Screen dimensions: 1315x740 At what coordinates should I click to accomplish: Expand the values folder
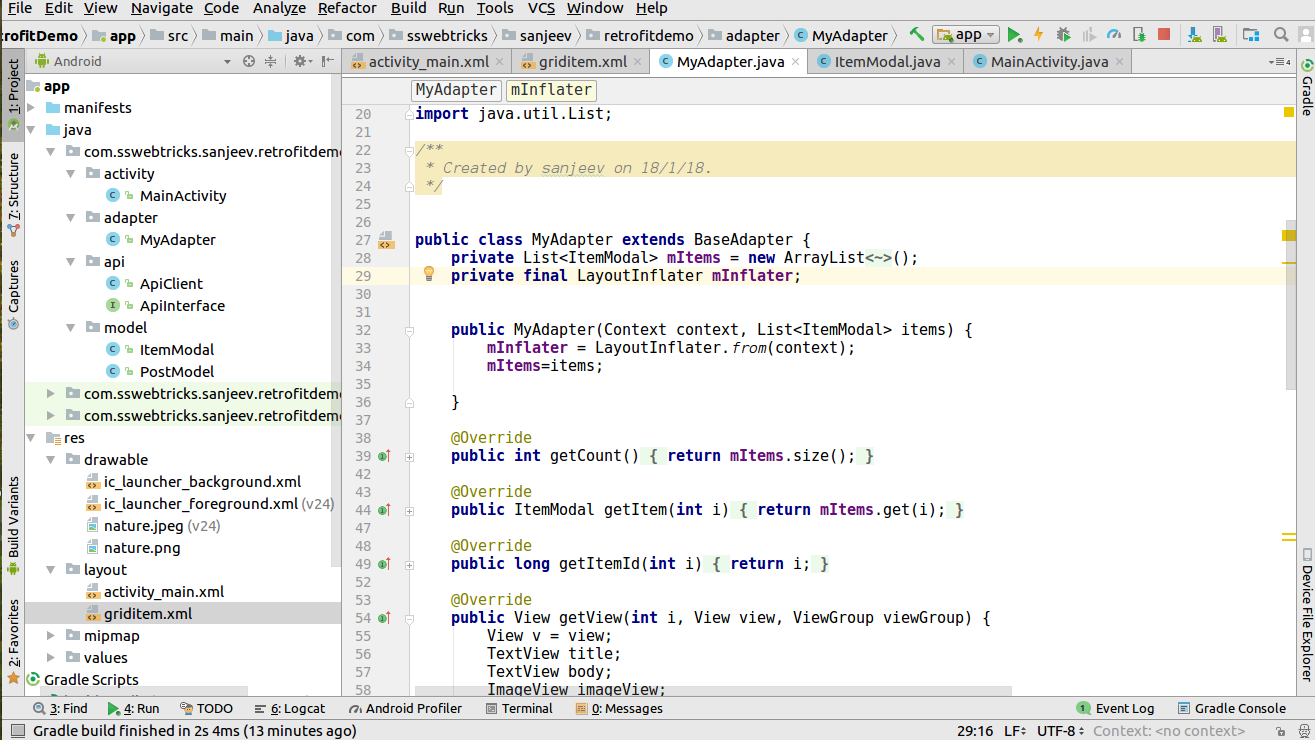(51, 658)
